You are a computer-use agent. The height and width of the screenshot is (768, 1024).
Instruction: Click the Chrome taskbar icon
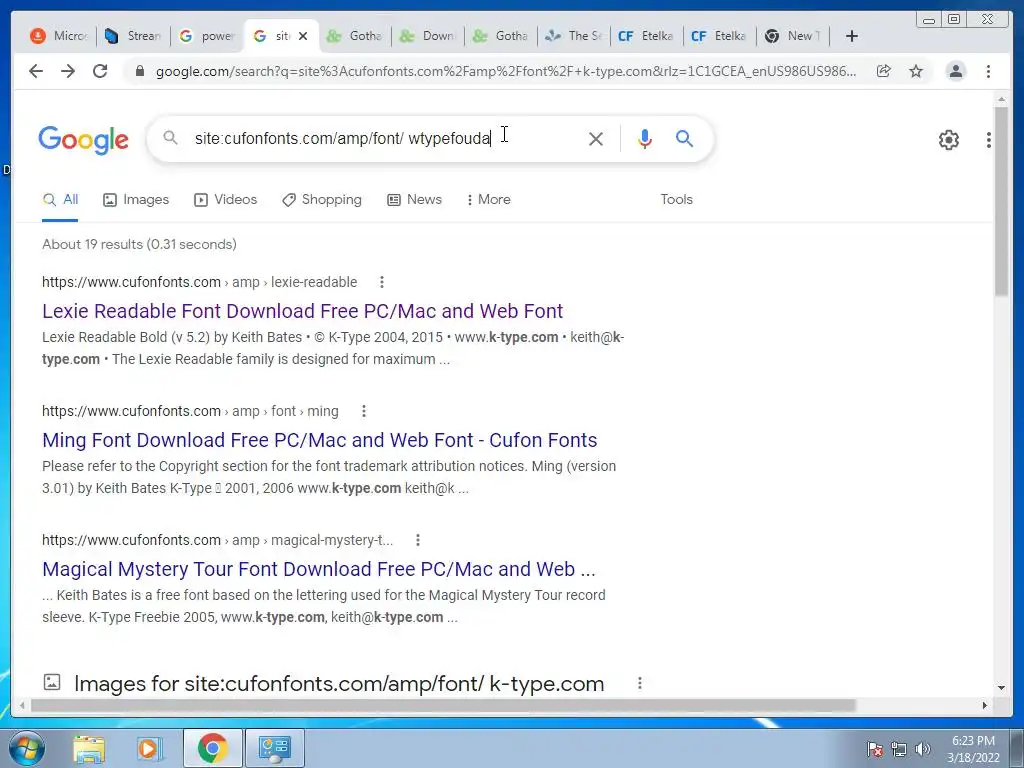(x=212, y=748)
